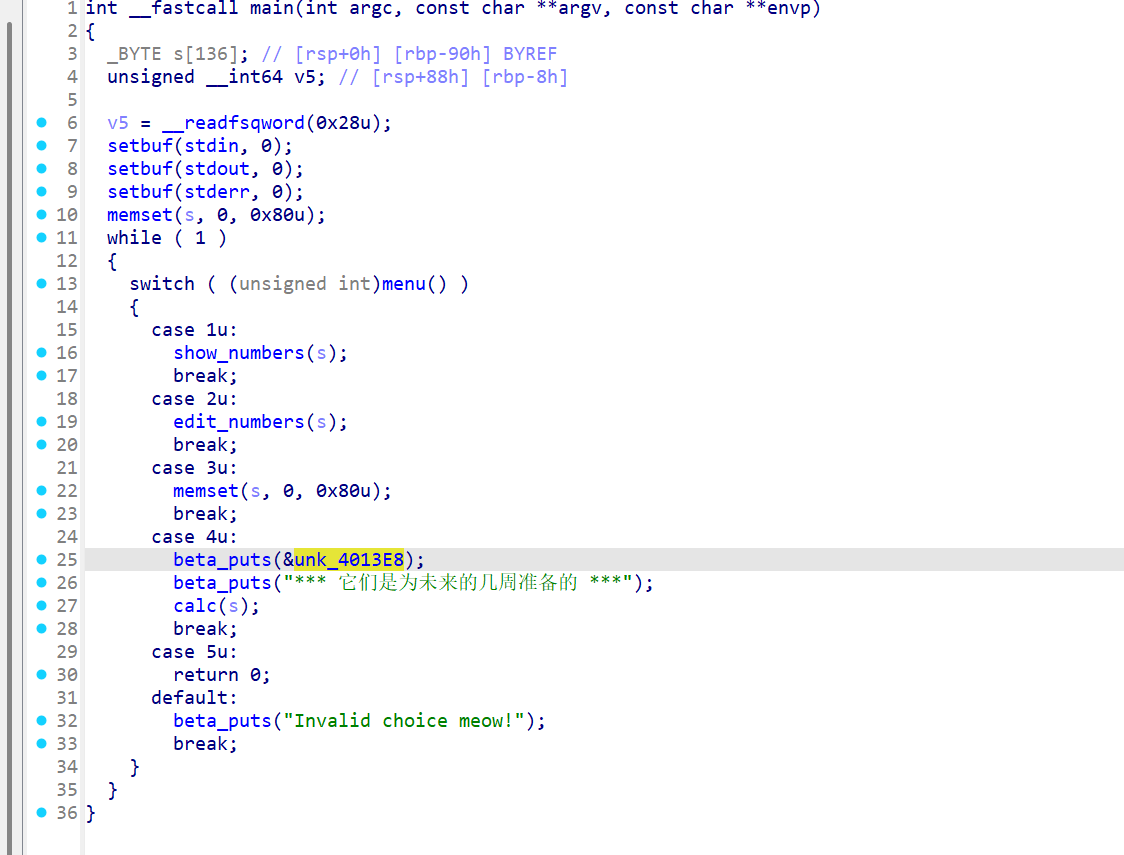
Task: Toggle breakpoint on line 22 memset call
Action: (x=41, y=491)
